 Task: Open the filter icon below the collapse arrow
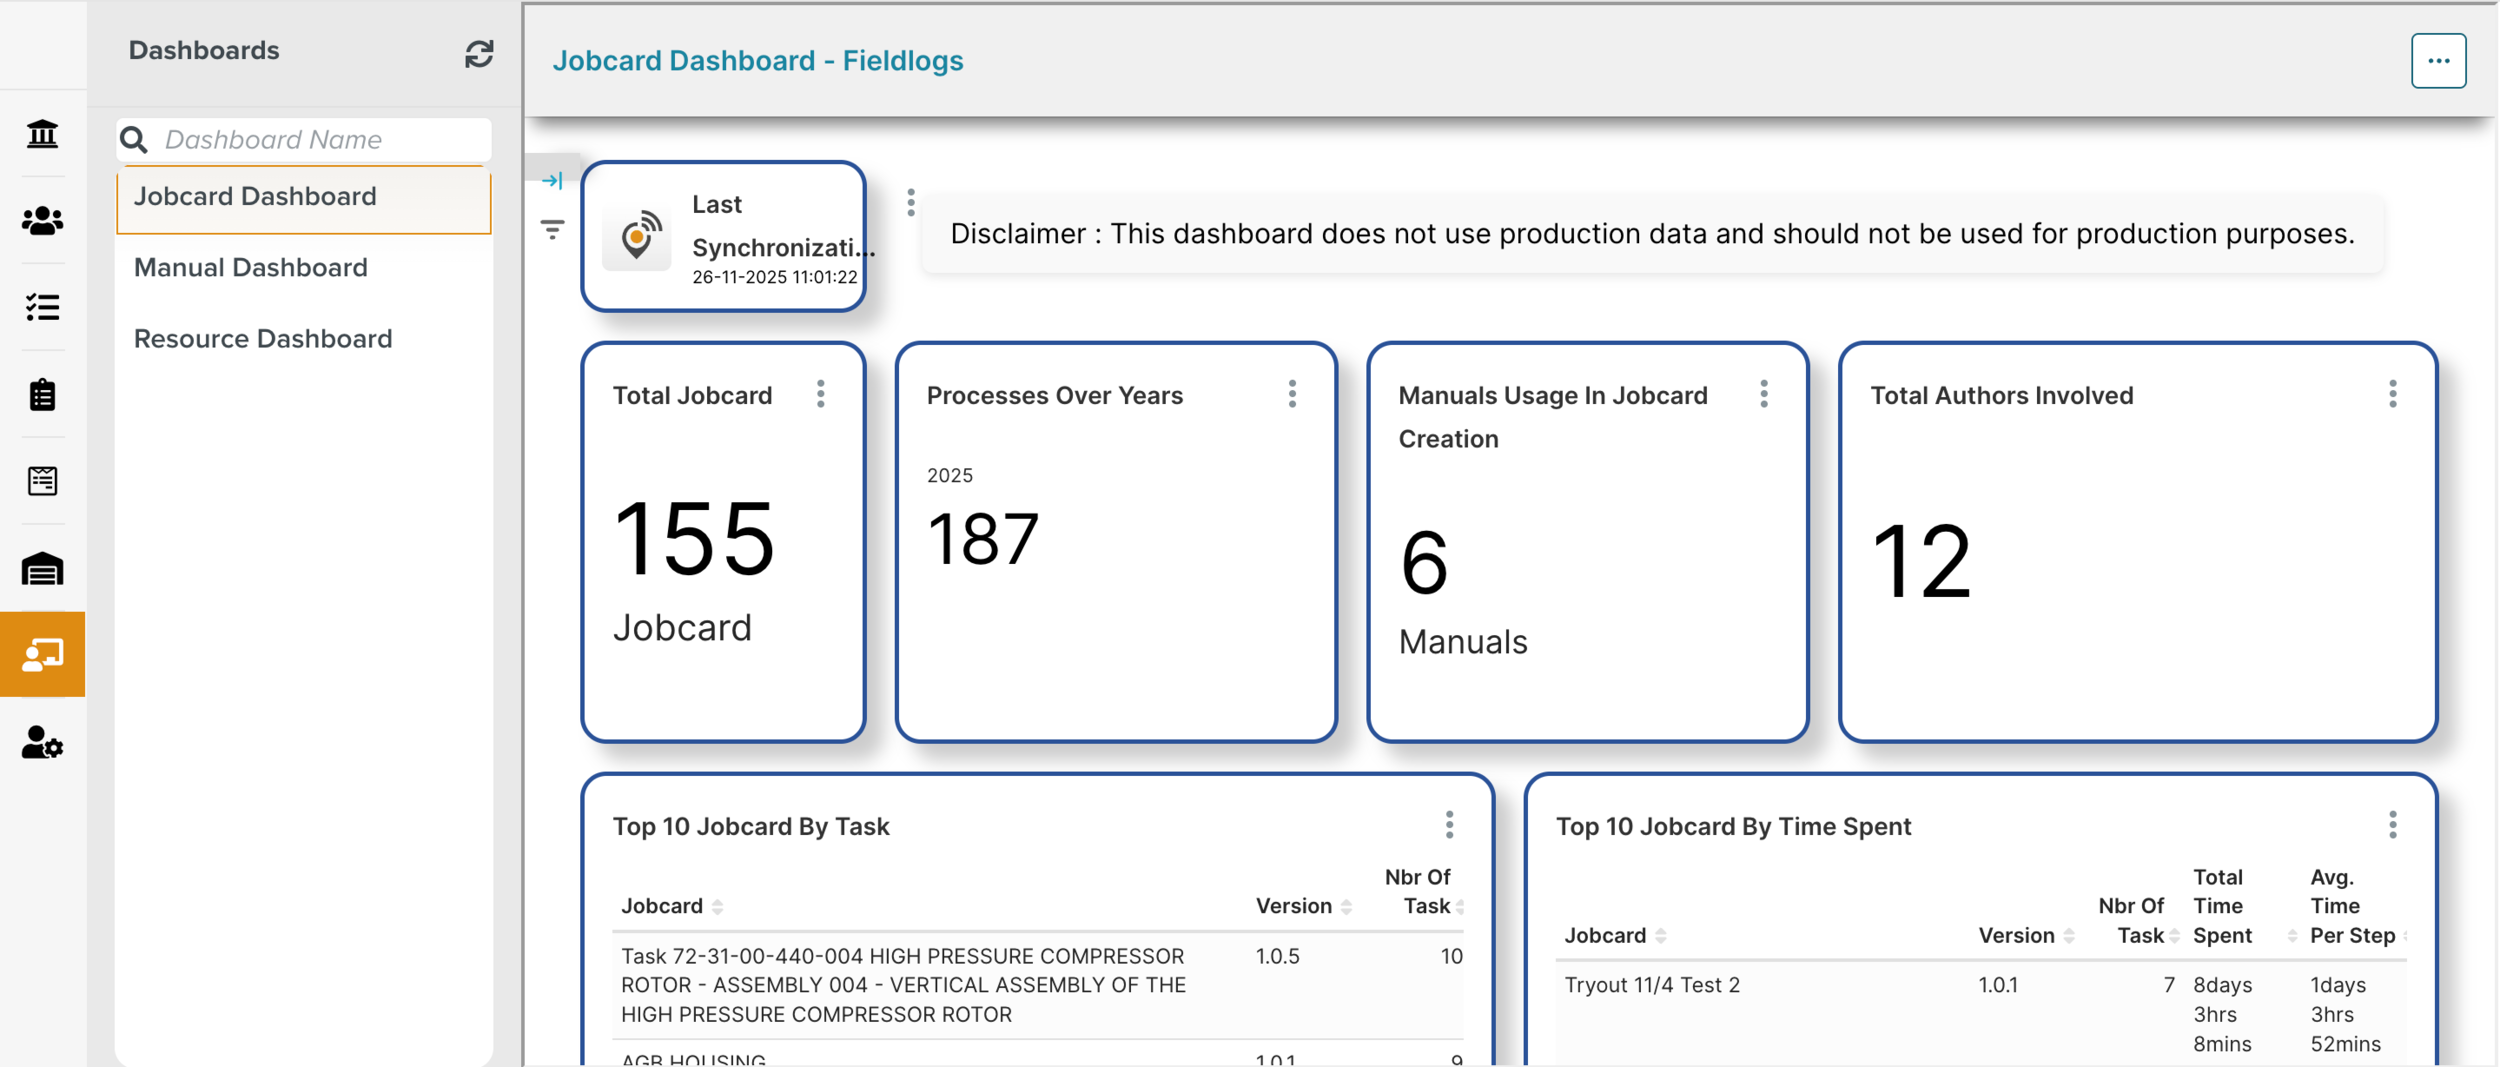(553, 229)
